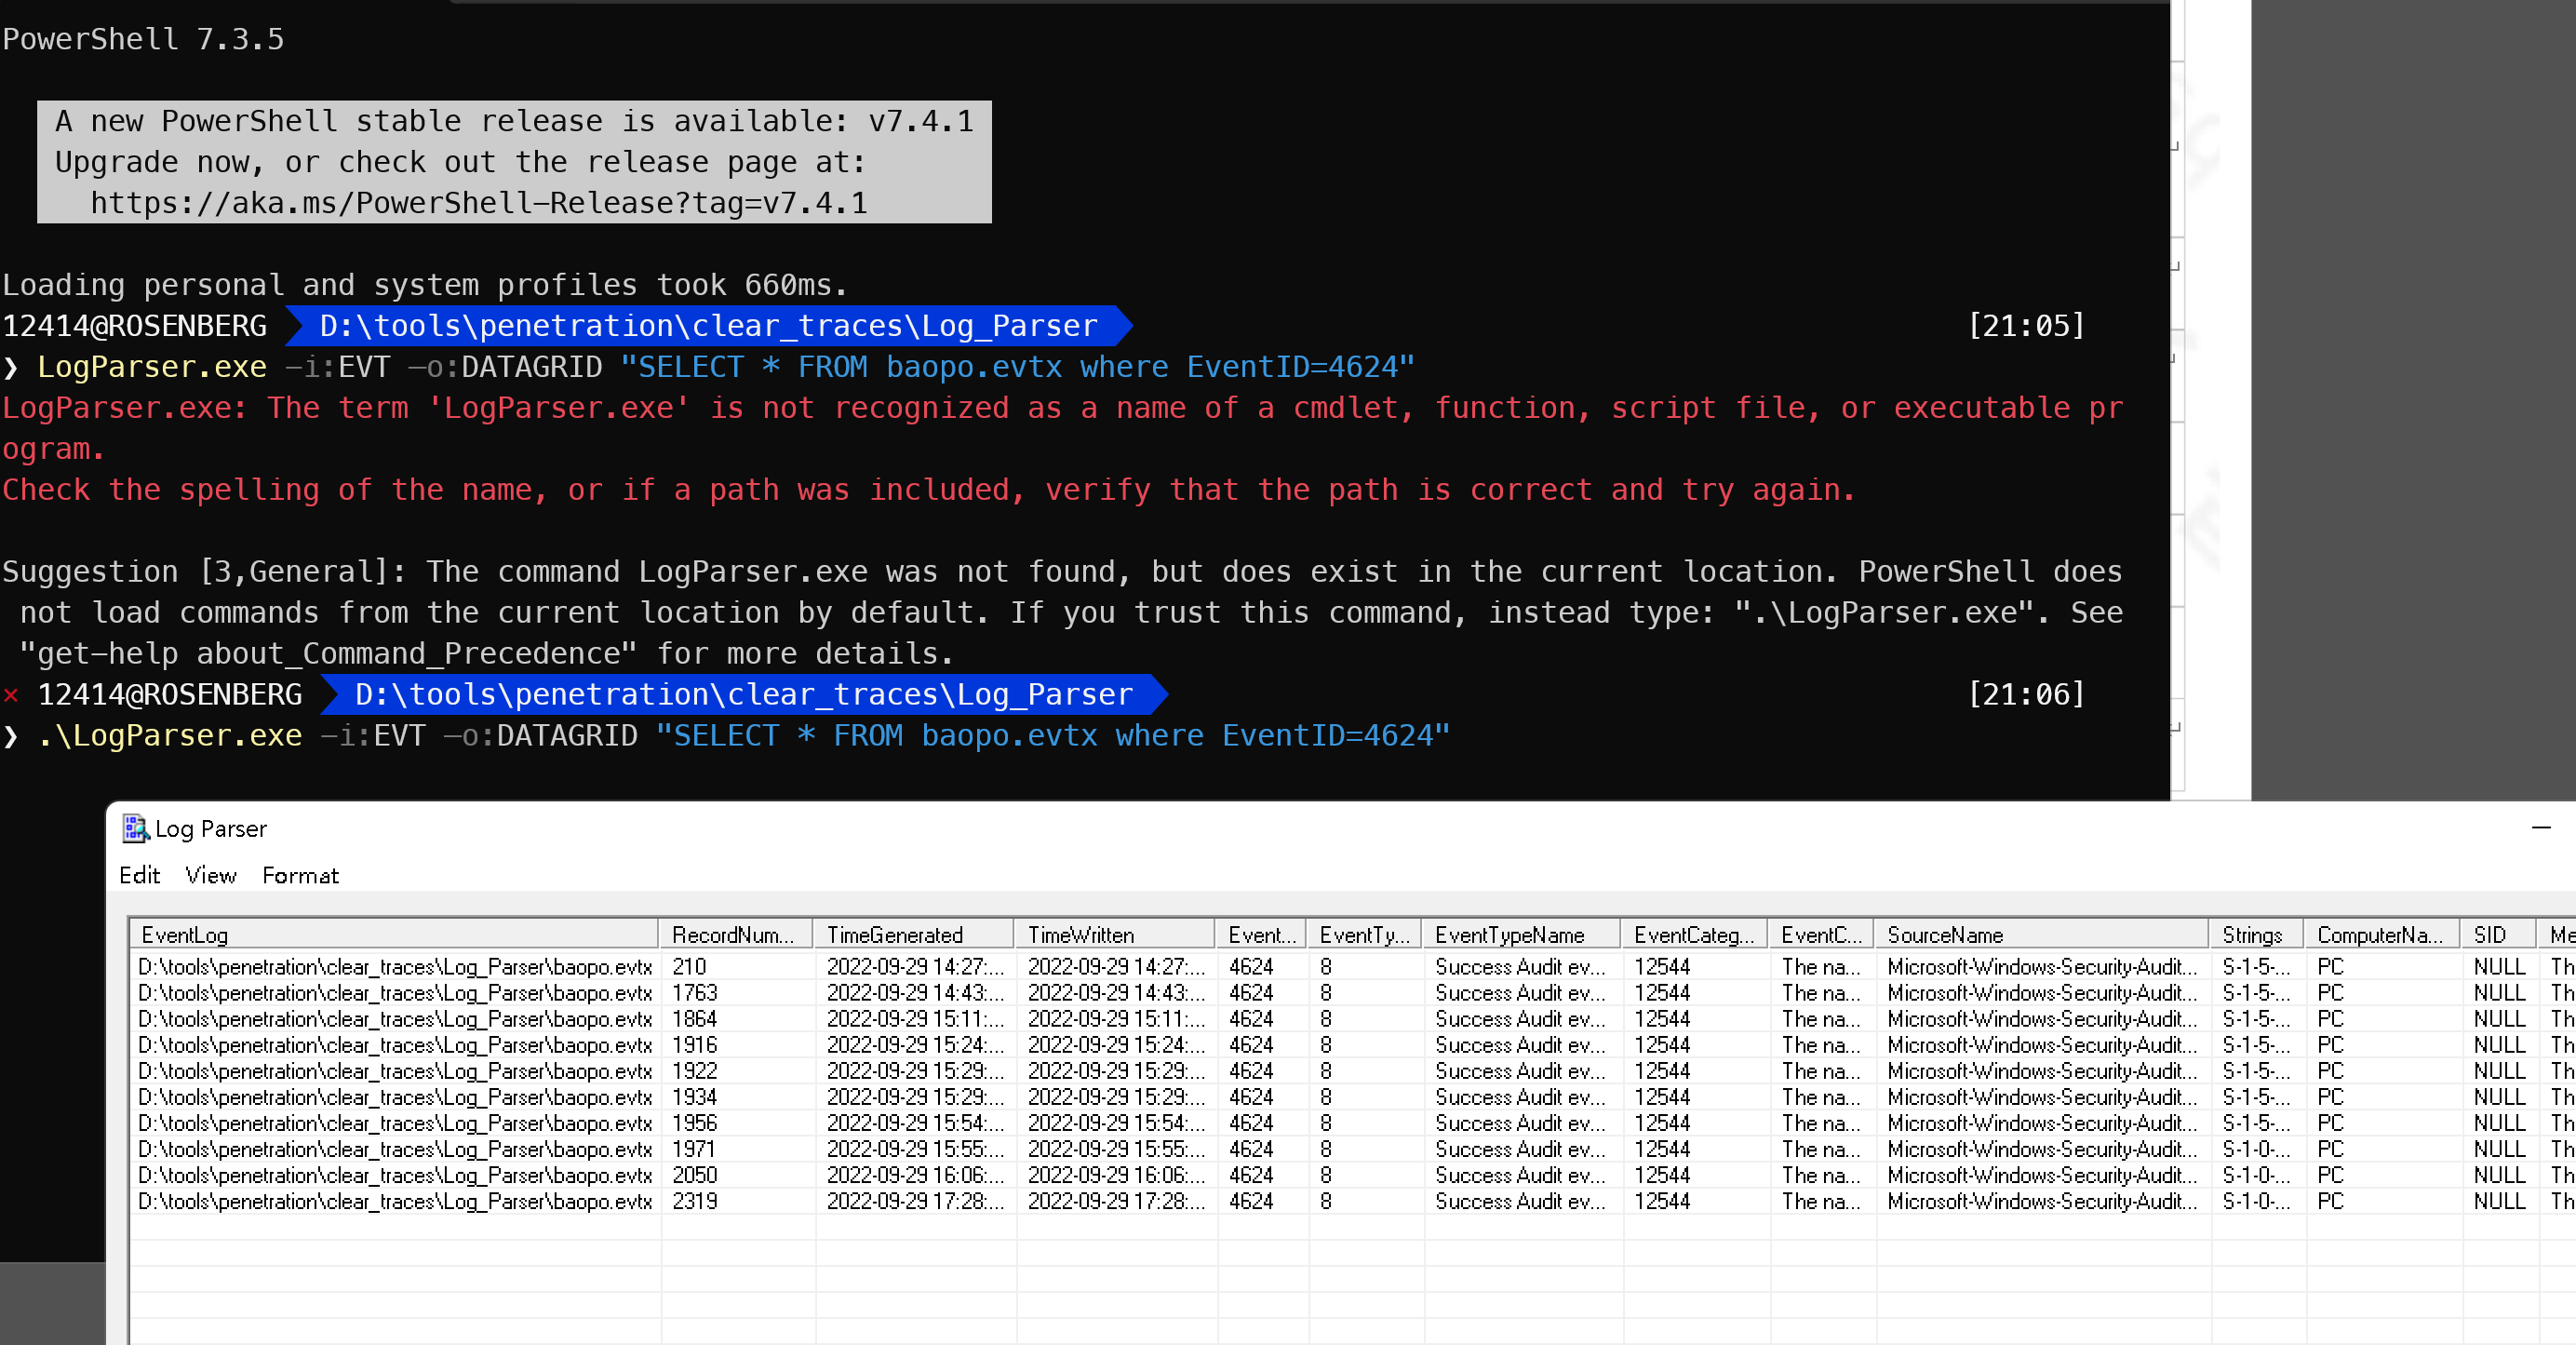This screenshot has width=2576, height=1345.
Task: Click the PowerShell release page URL
Action: click(478, 203)
